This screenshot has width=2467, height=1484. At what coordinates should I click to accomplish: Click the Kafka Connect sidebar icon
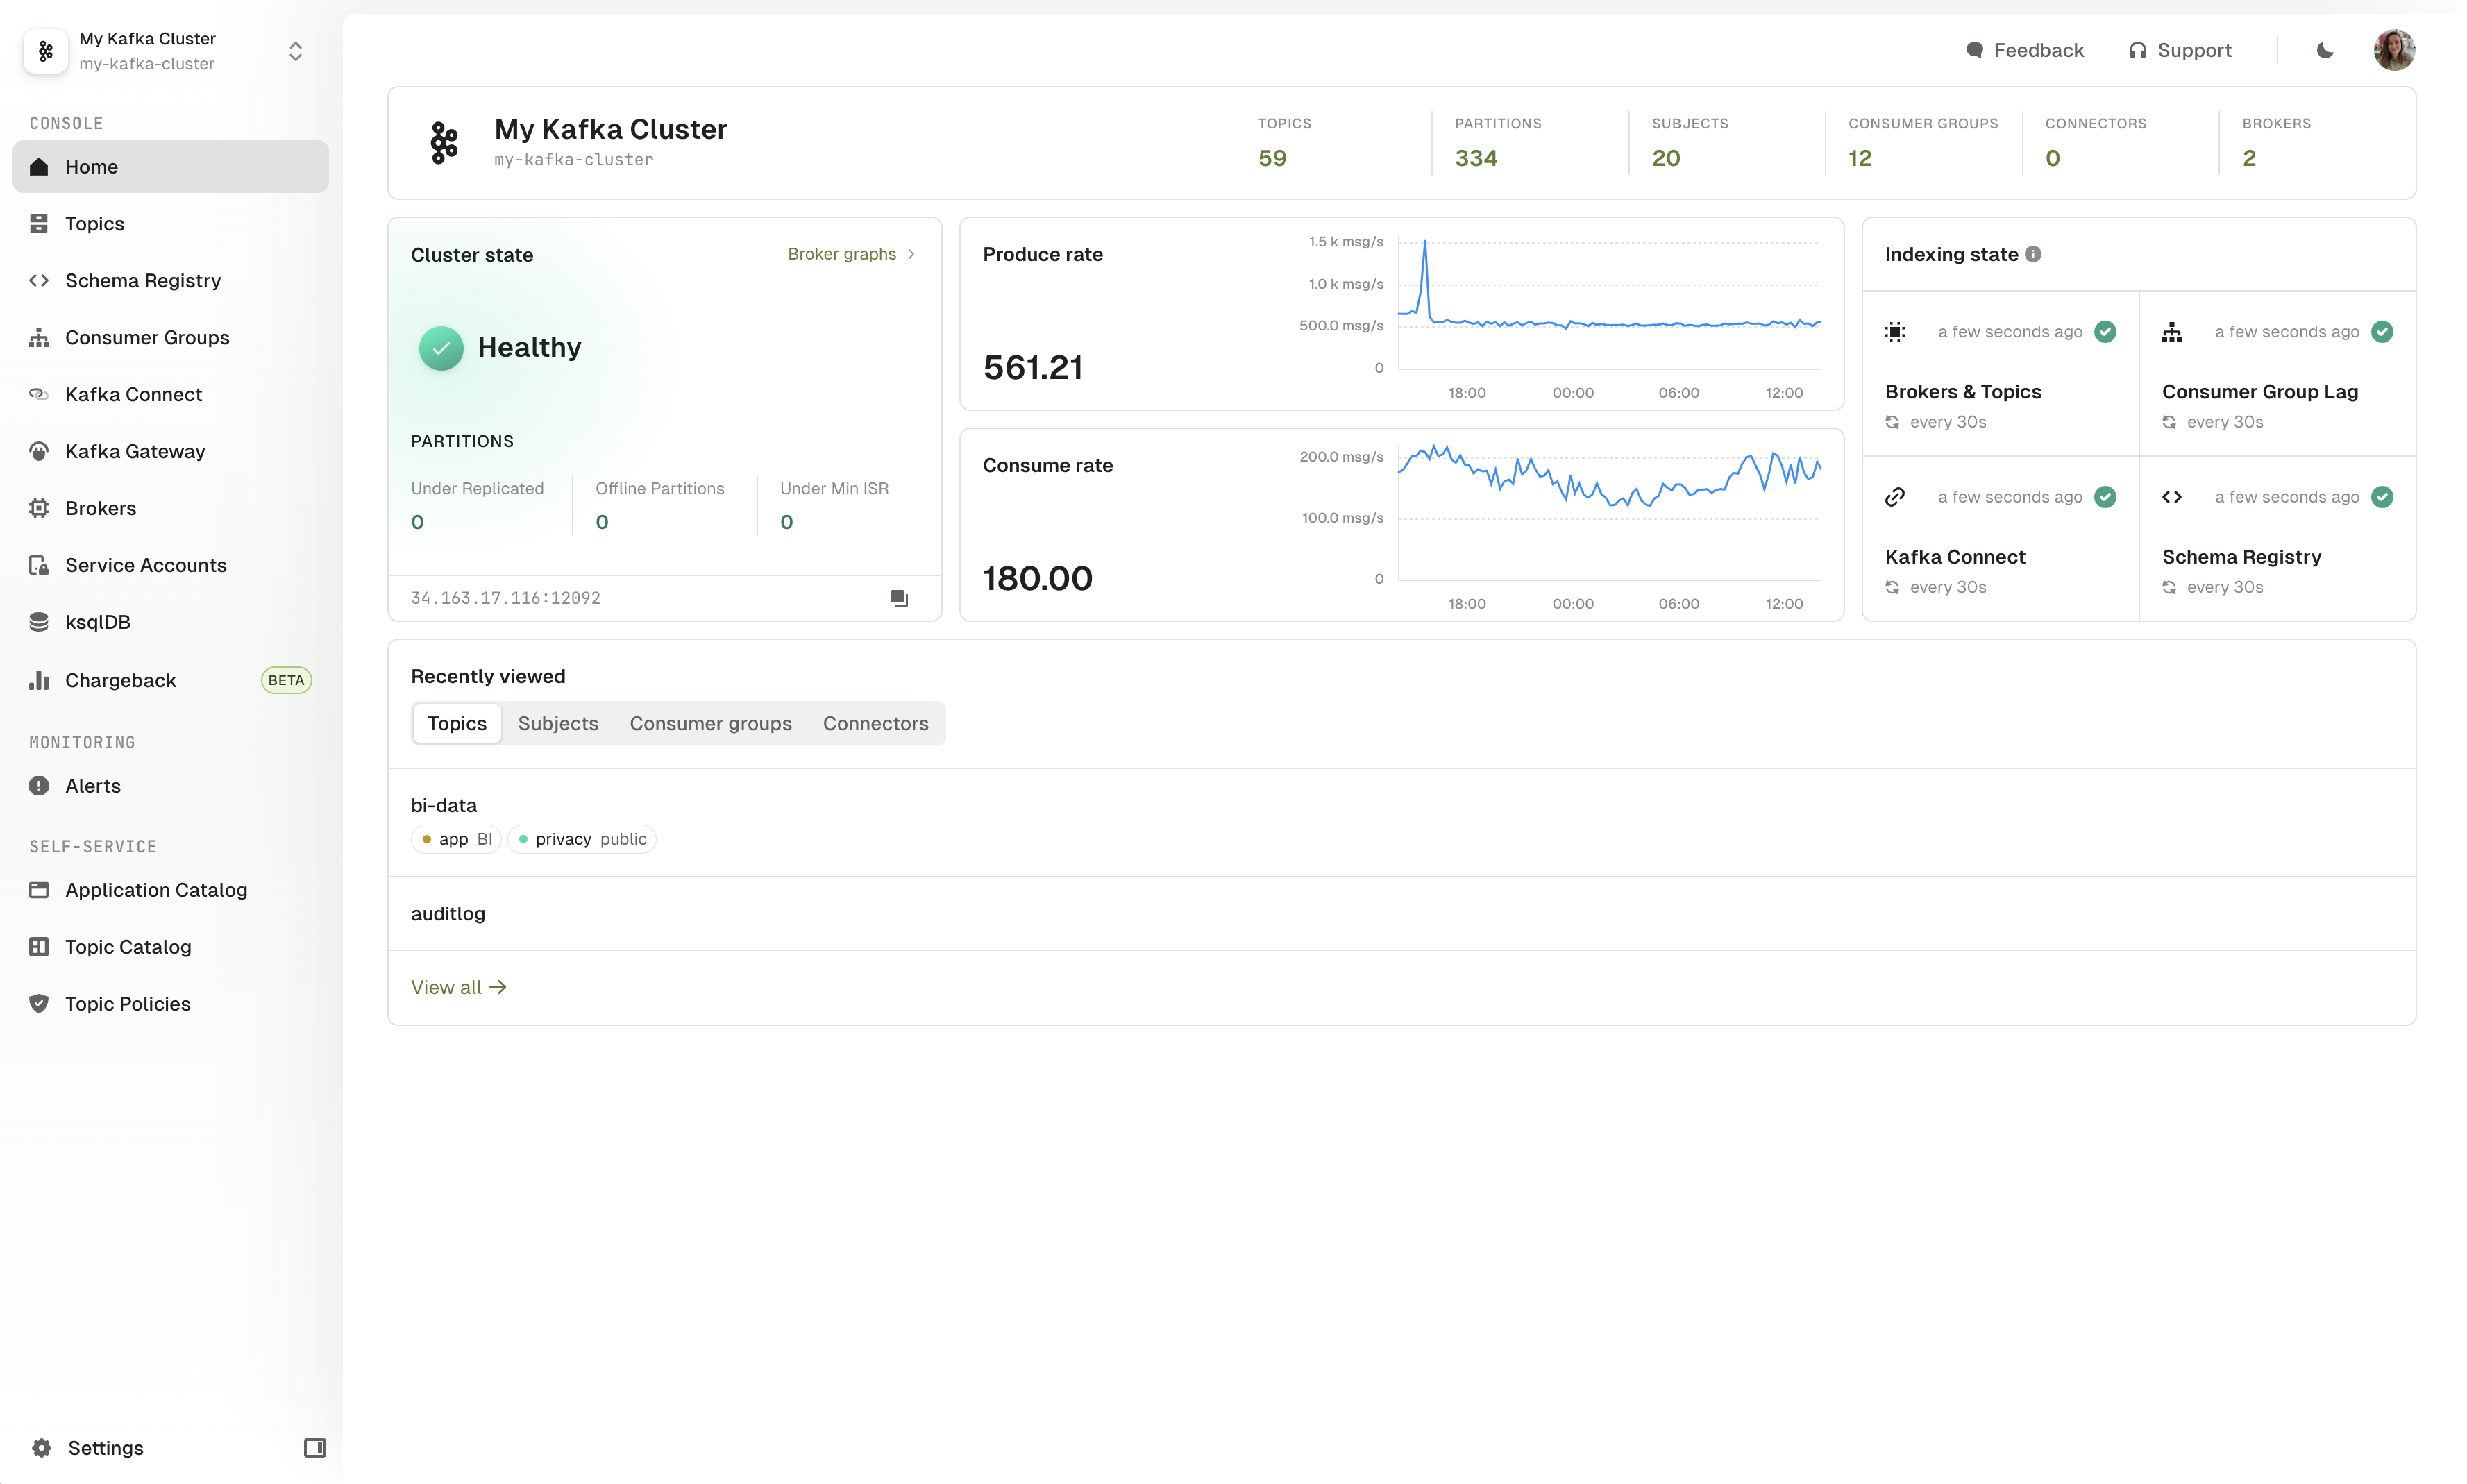(39, 393)
